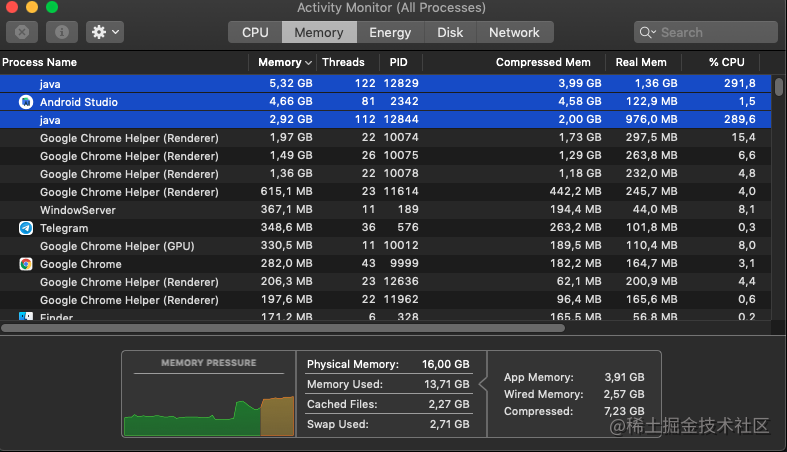Switch to the Memory tab
The image size is (787, 452).
pos(319,32)
